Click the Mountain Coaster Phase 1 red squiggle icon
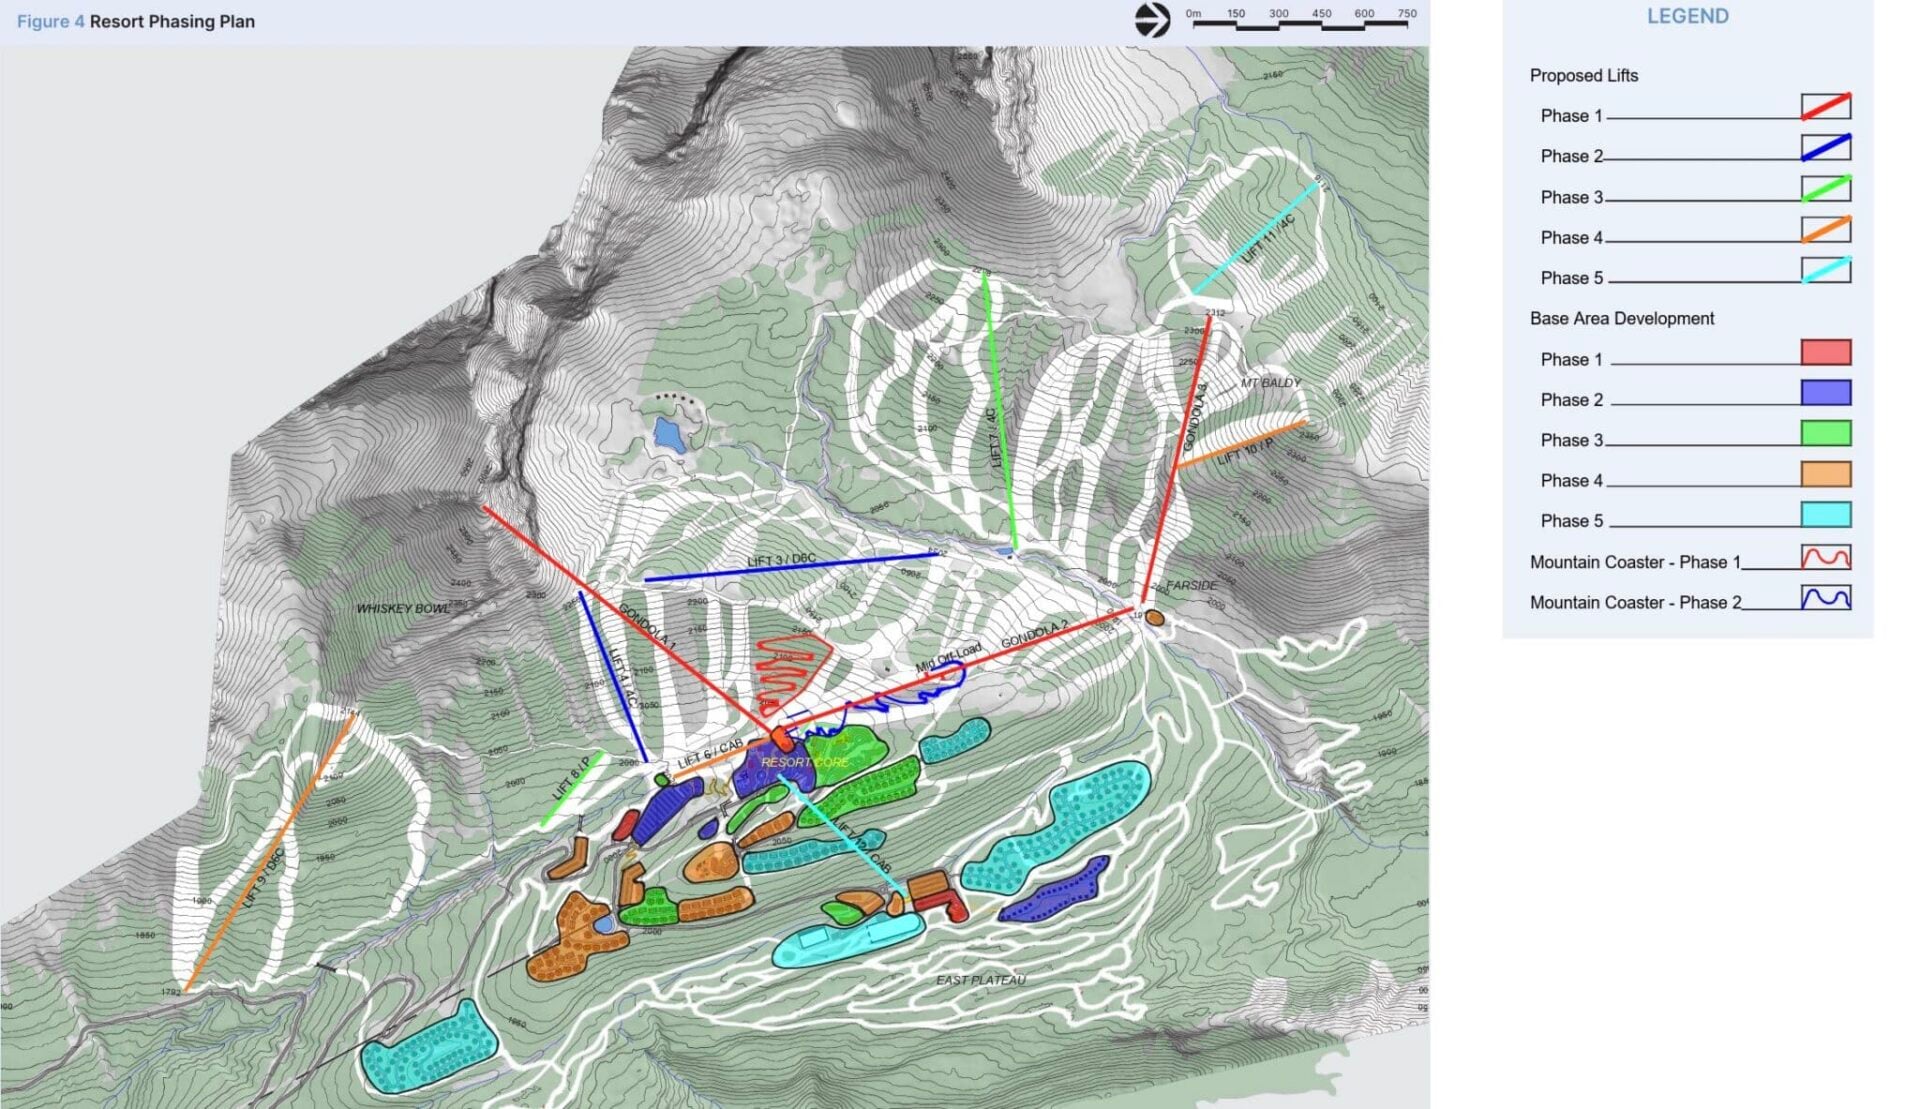Viewport: 1920px width, 1109px height. (1825, 557)
